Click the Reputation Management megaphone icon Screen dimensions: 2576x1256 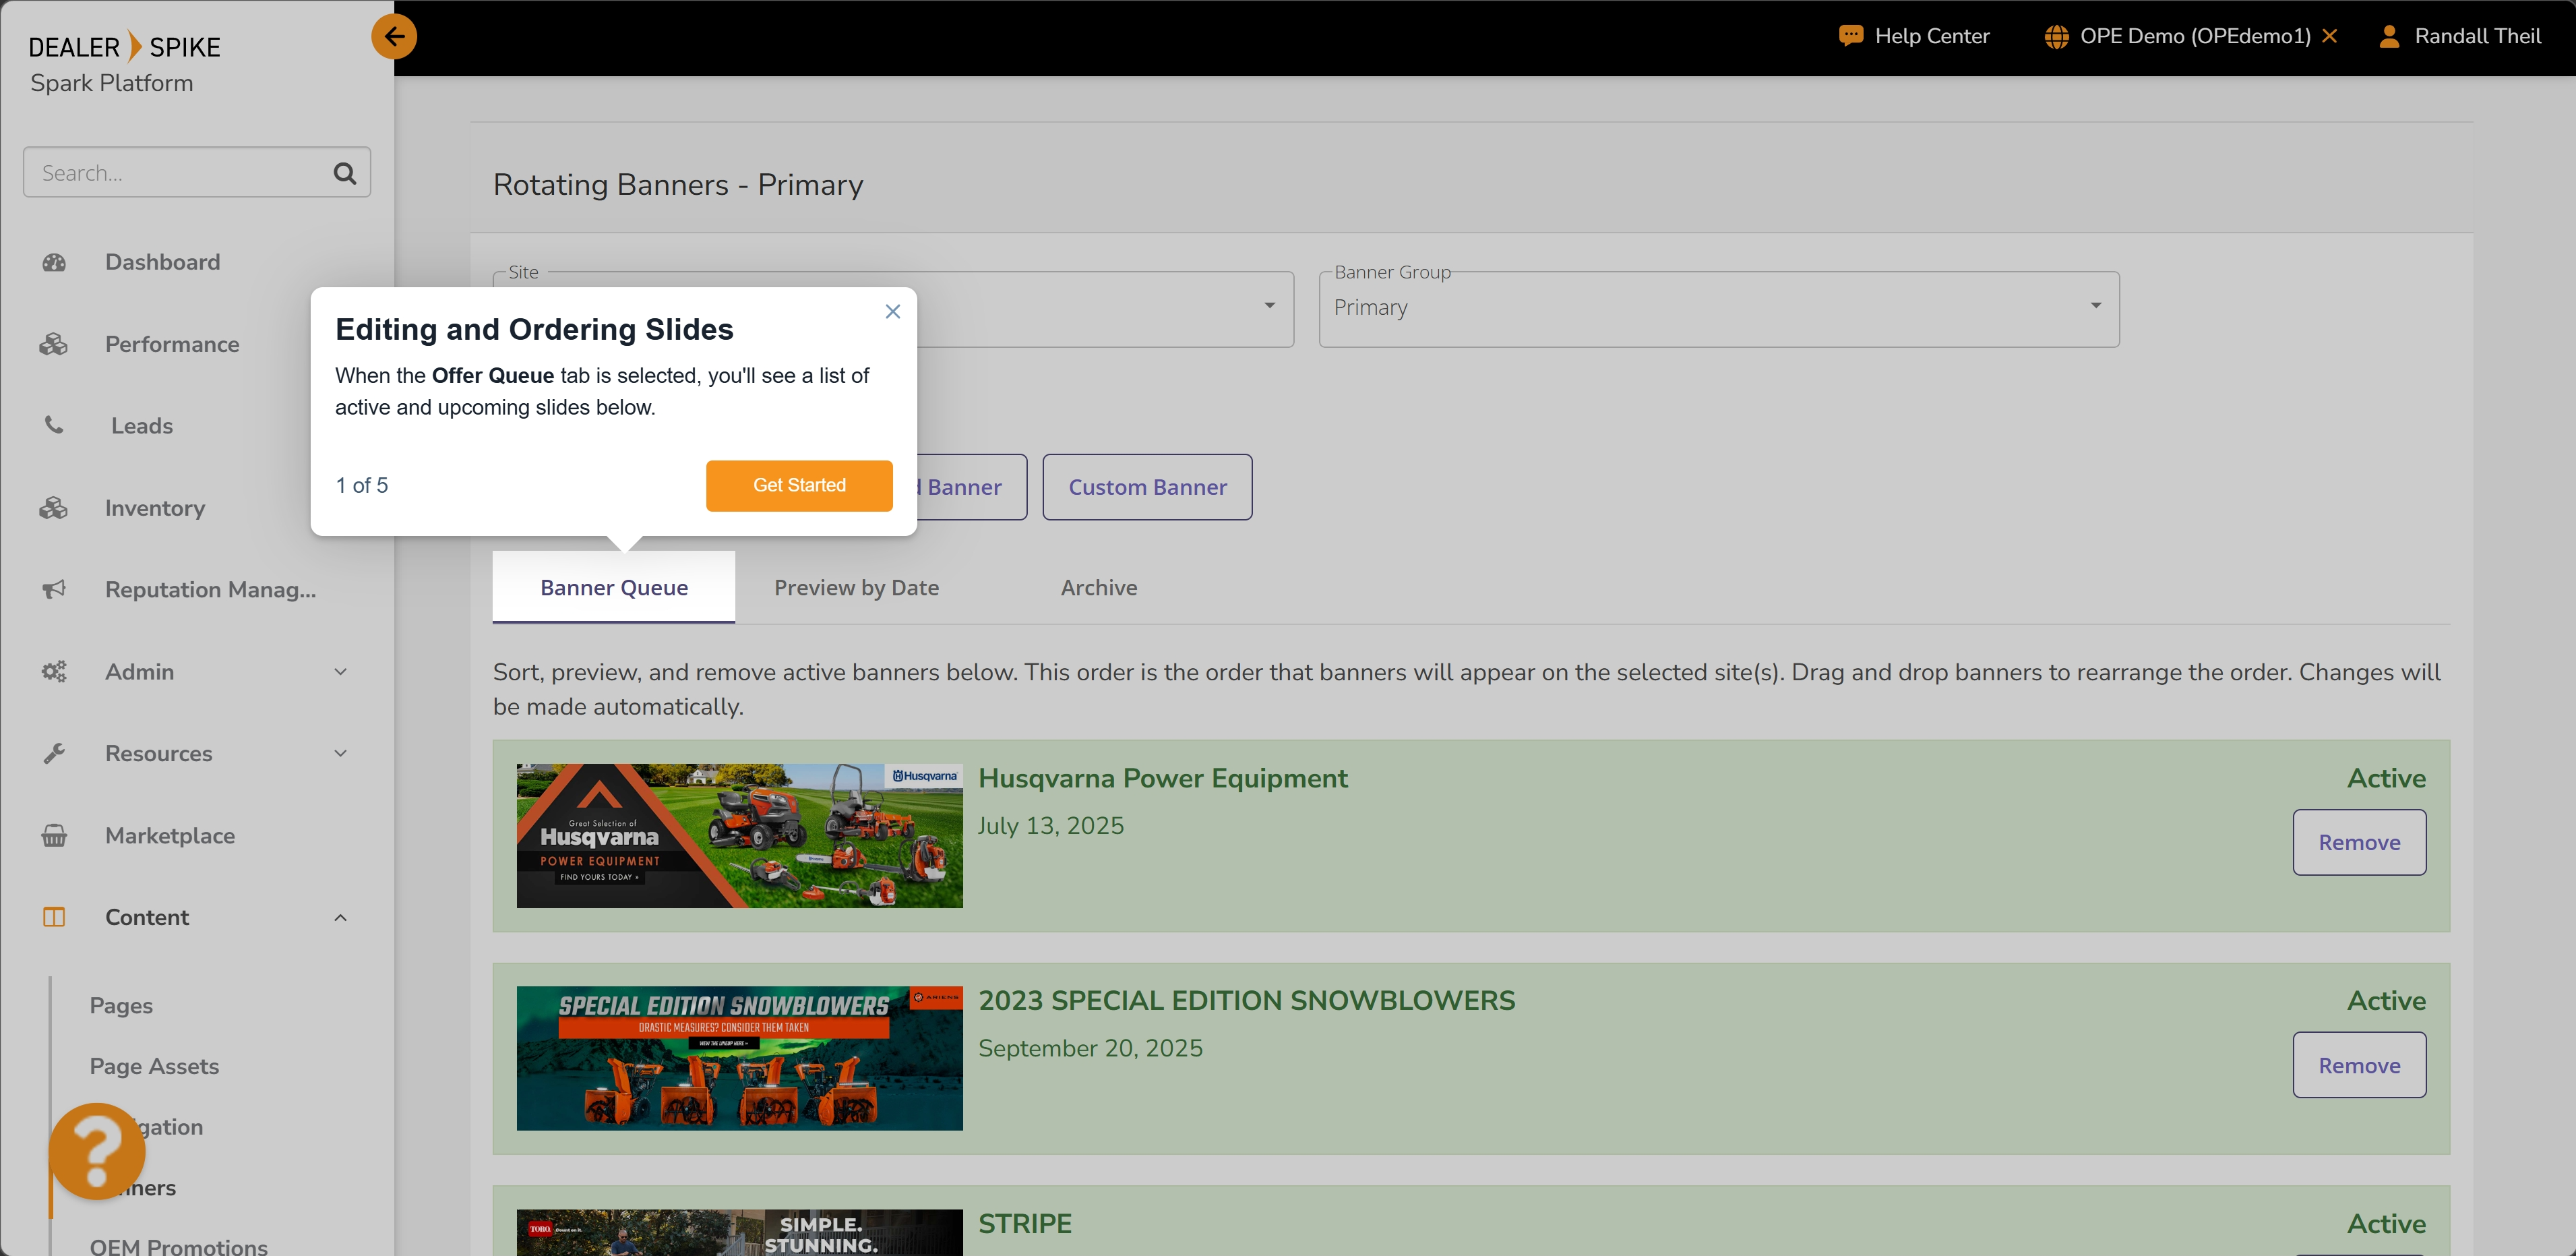coord(54,589)
